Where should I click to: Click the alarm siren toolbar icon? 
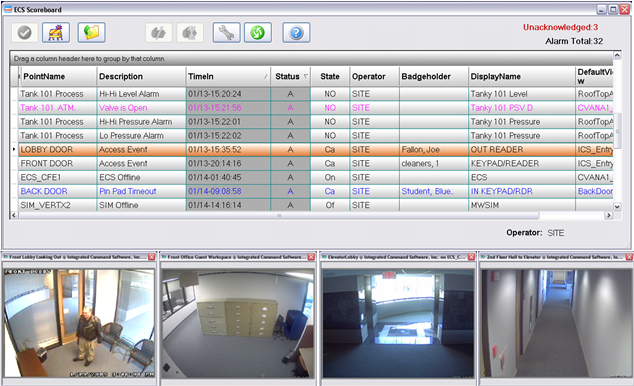pos(56,33)
